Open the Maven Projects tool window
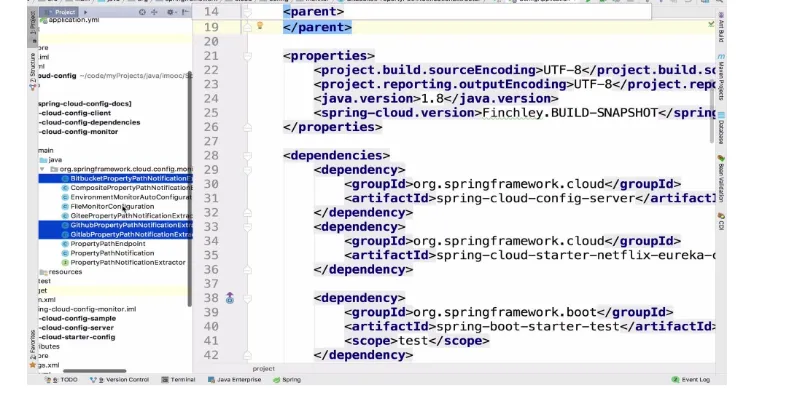Viewport: 790px width, 402px height. click(x=721, y=76)
